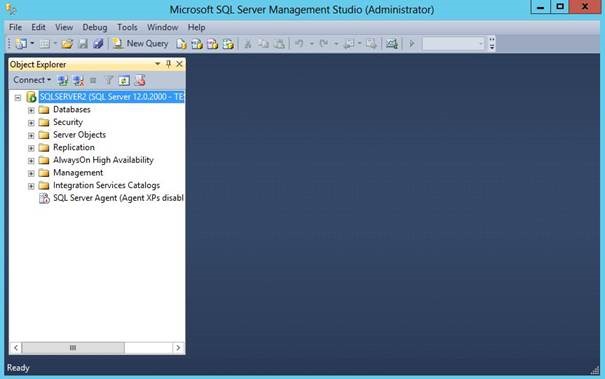Screen dimensions: 605x379
Task: Expand the Management folder
Action: coord(31,174)
